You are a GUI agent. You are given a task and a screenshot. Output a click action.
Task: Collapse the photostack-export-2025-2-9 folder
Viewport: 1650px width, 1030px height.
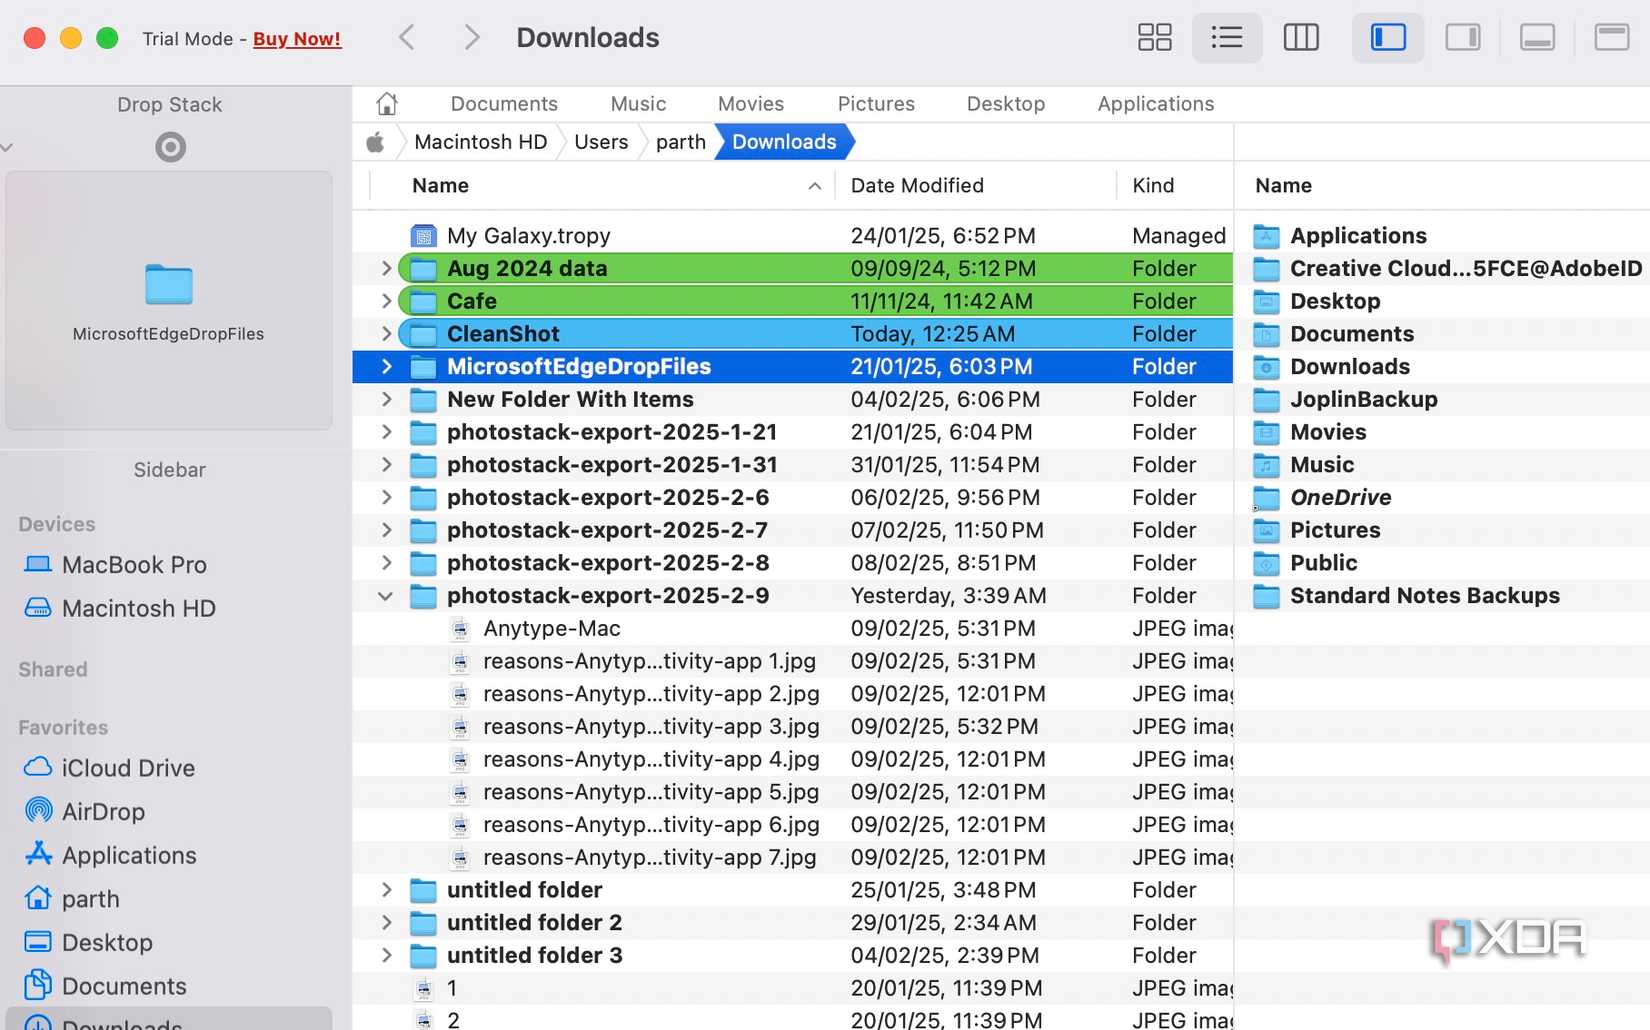[385, 595]
